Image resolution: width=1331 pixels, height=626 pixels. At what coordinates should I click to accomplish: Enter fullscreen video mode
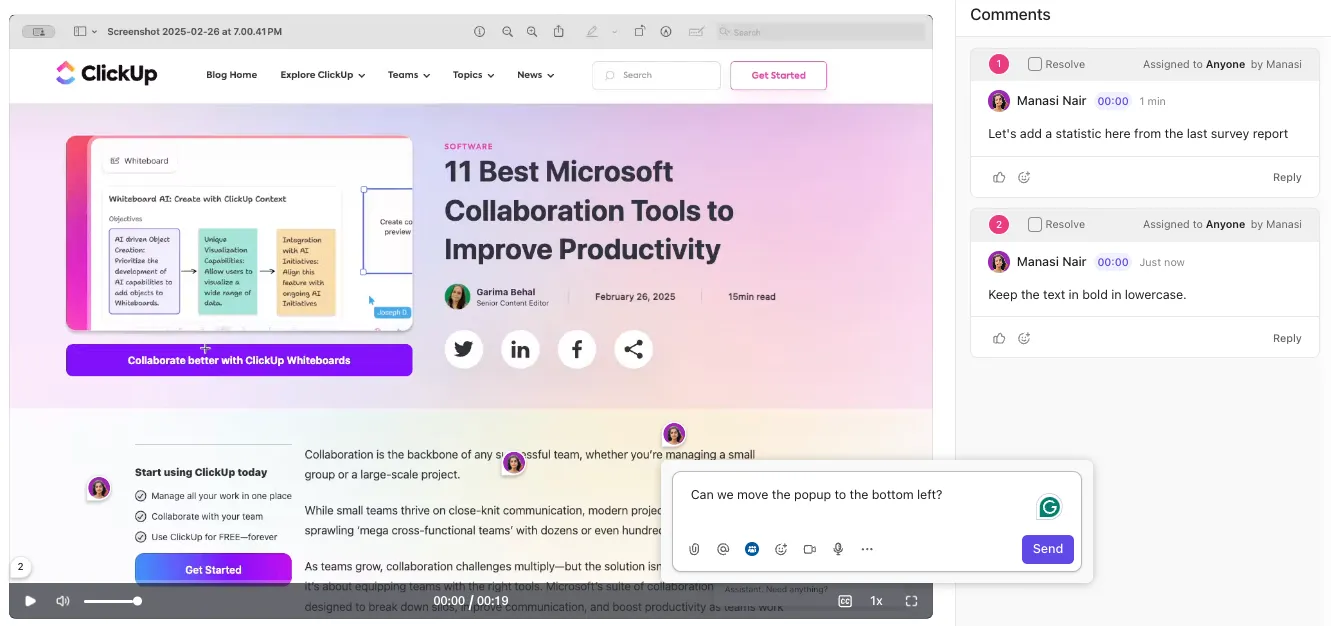click(911, 601)
